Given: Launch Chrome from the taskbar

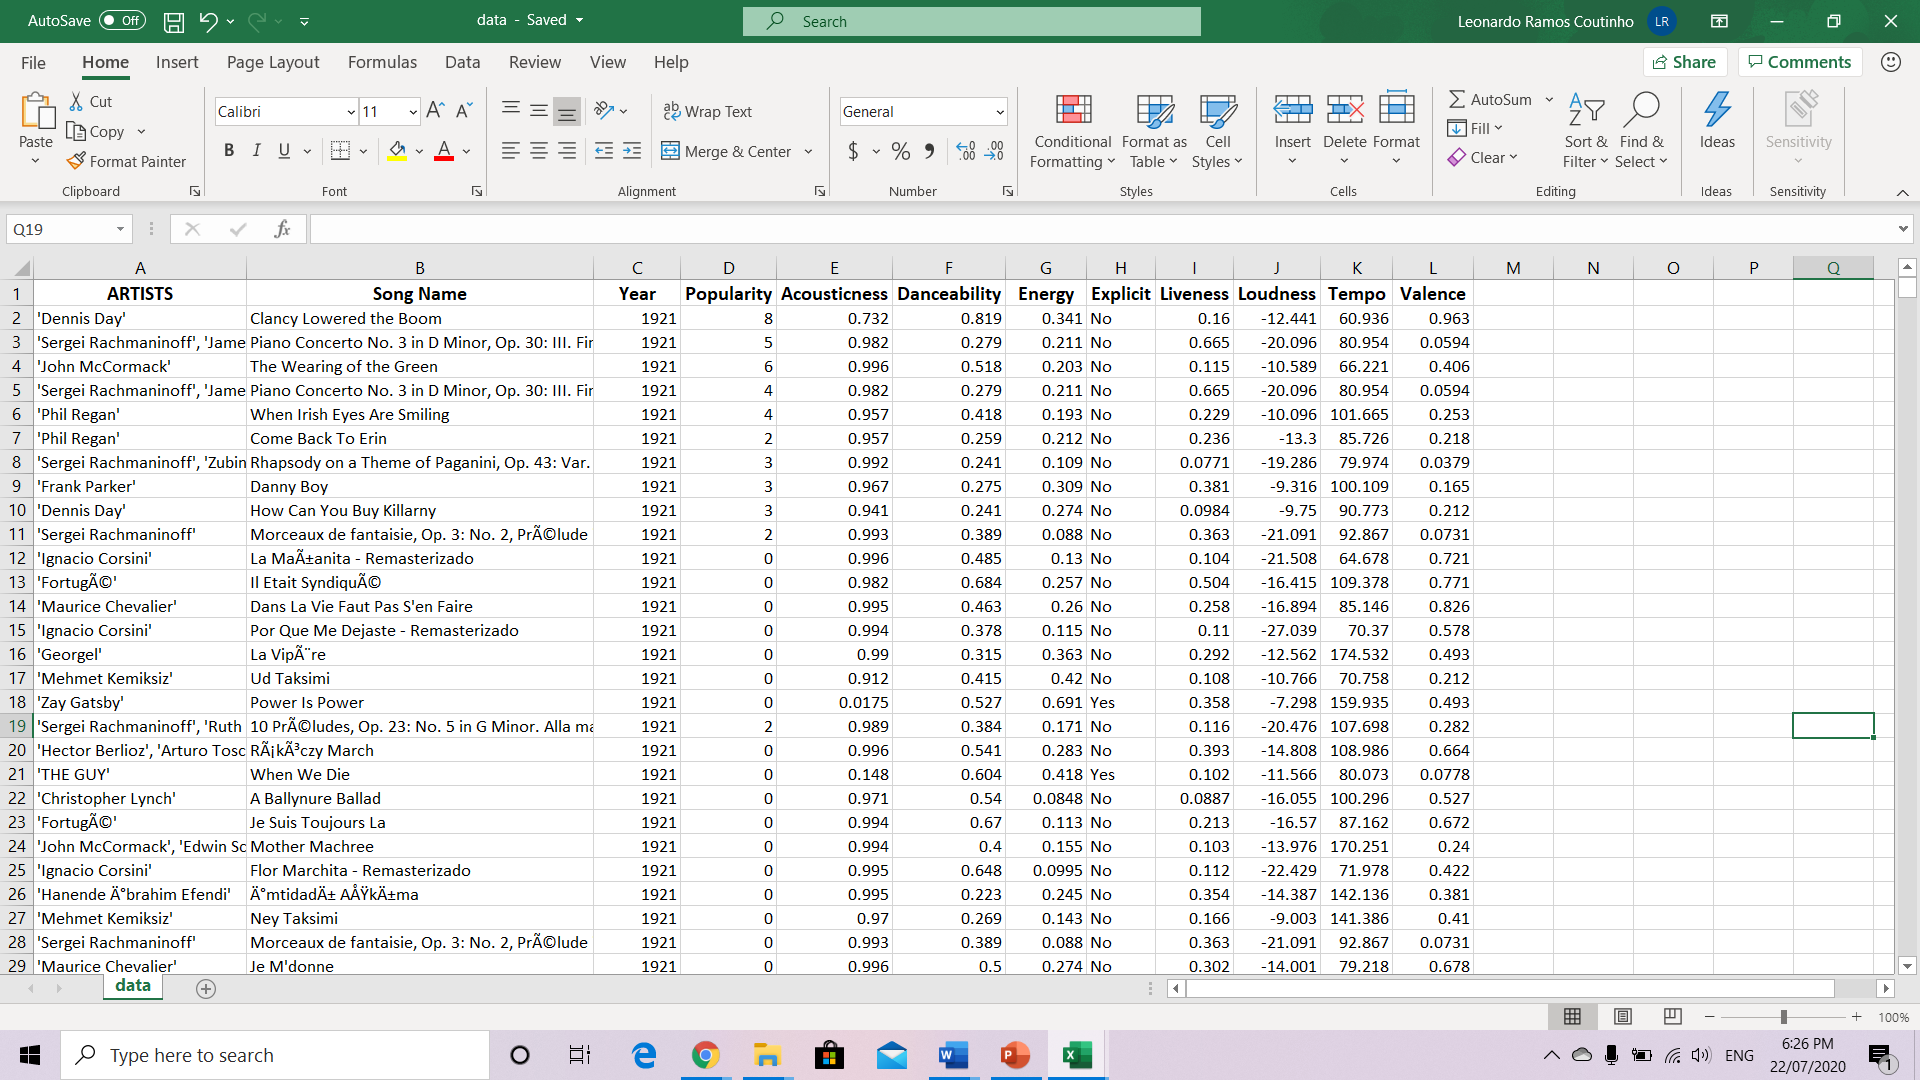Looking at the screenshot, I should pyautogui.click(x=705, y=1055).
